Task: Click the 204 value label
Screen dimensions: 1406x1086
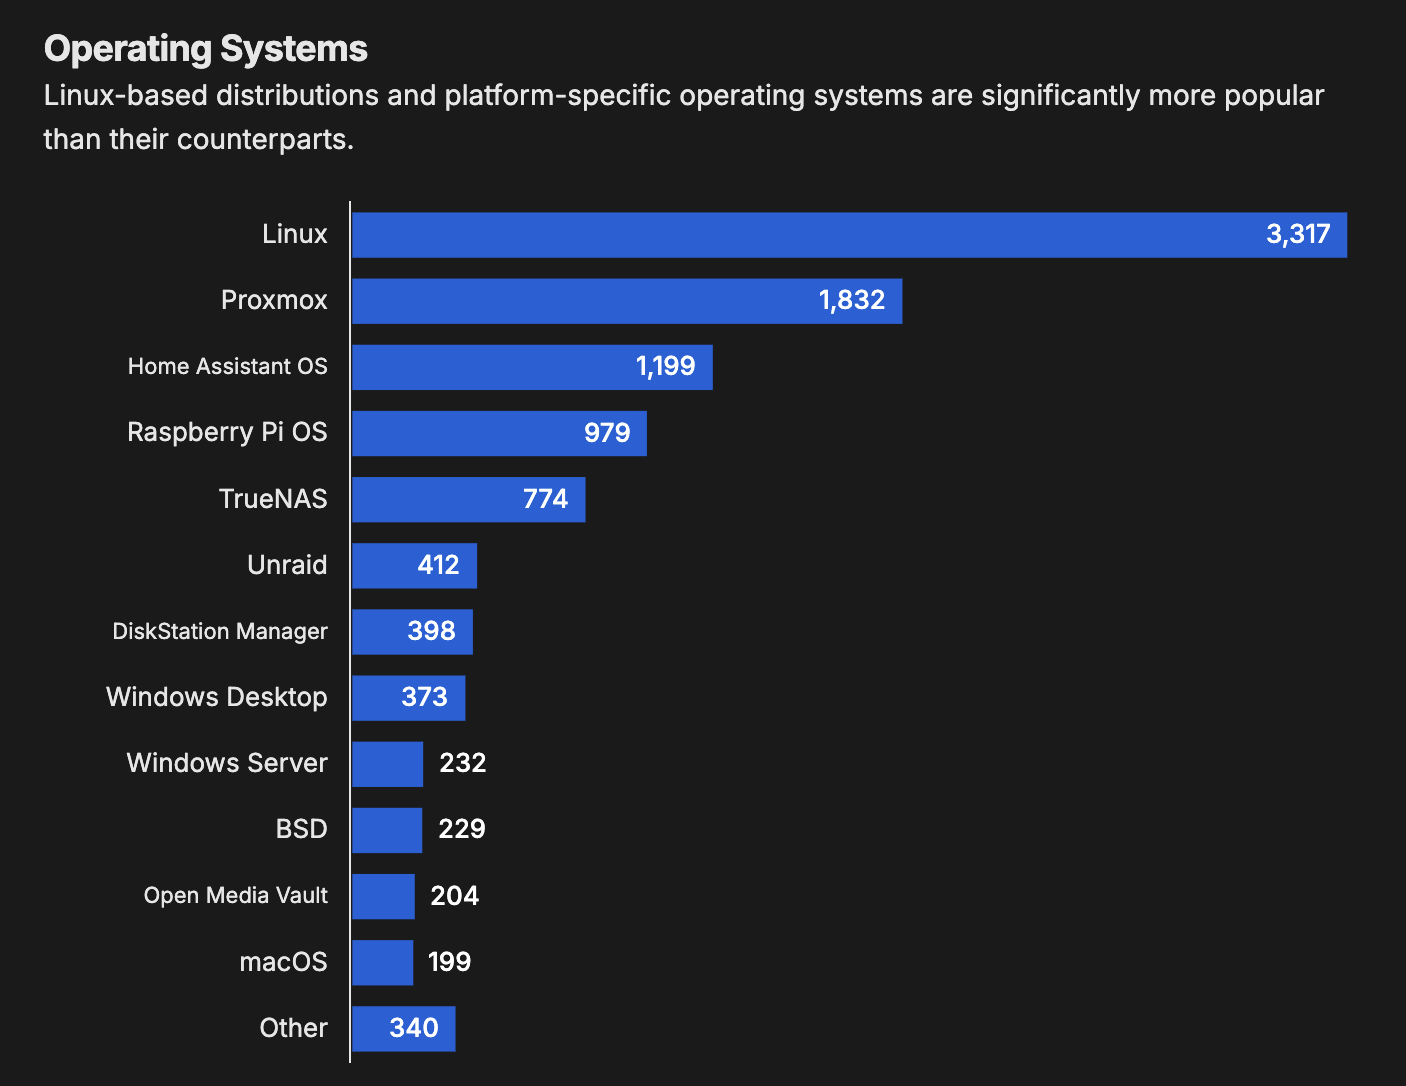Action: point(455,896)
